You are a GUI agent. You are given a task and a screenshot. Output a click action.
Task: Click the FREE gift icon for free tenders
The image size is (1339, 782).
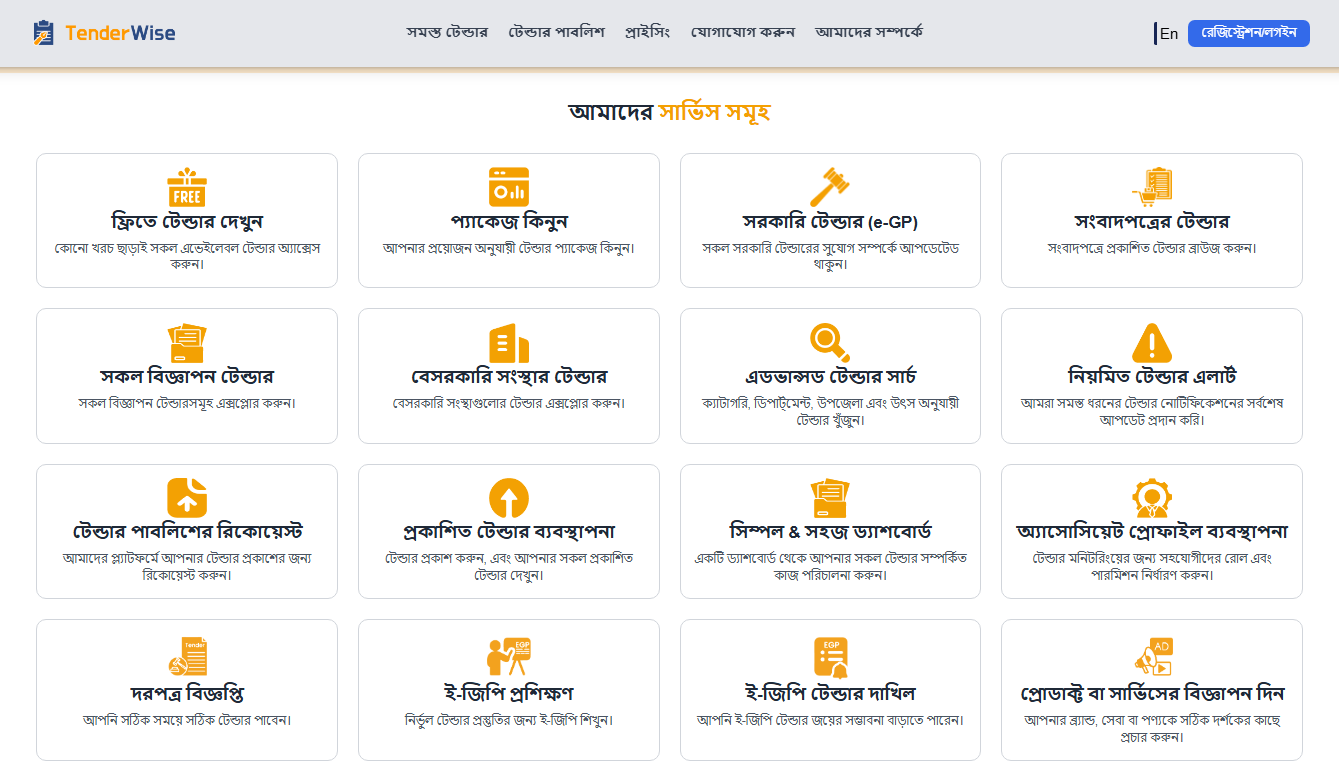click(x=187, y=188)
